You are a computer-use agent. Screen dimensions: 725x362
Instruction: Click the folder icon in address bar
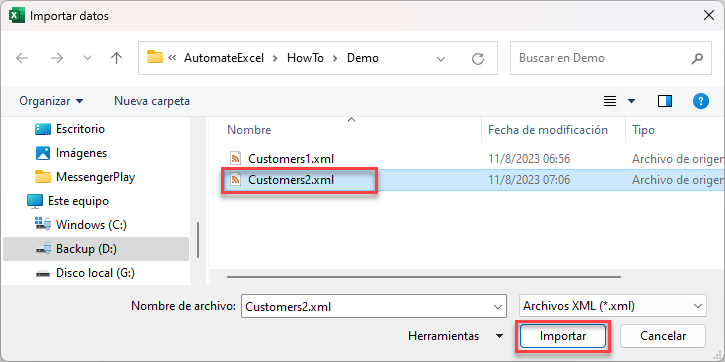pyautogui.click(x=155, y=57)
